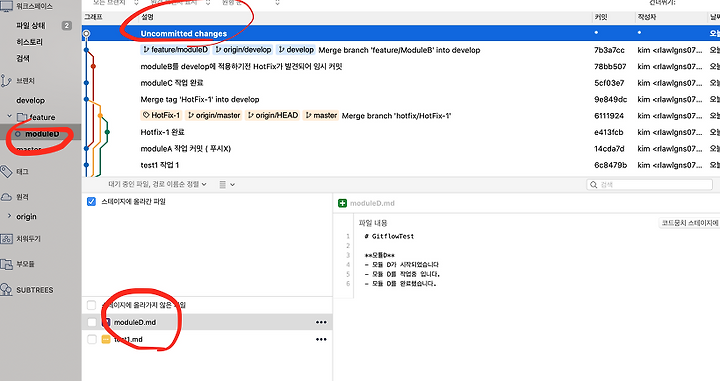Select the moduleD branch under feature
The height and width of the screenshot is (381, 720).
coord(42,134)
